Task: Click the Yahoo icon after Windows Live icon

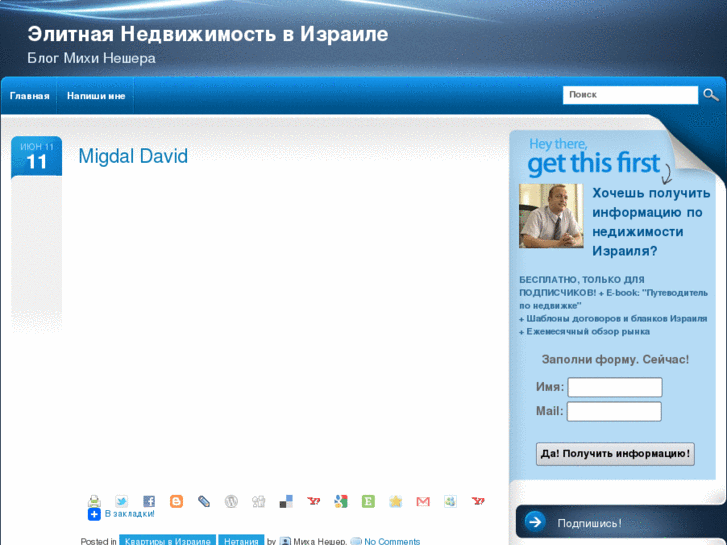Action: 478,501
